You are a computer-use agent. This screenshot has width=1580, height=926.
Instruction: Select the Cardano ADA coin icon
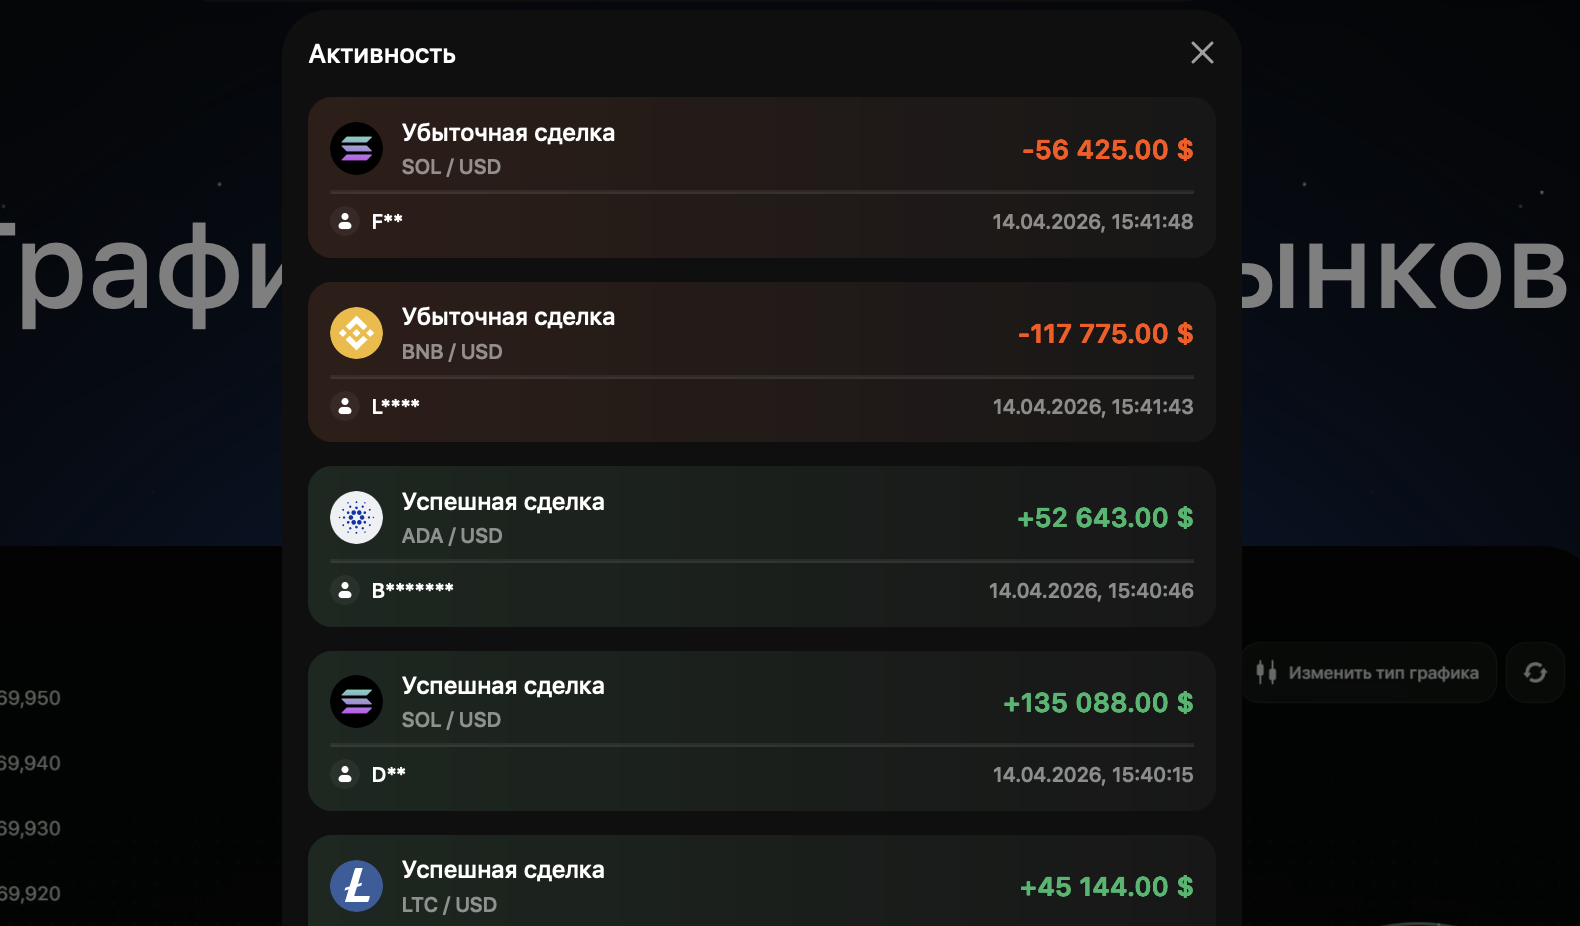click(x=356, y=517)
